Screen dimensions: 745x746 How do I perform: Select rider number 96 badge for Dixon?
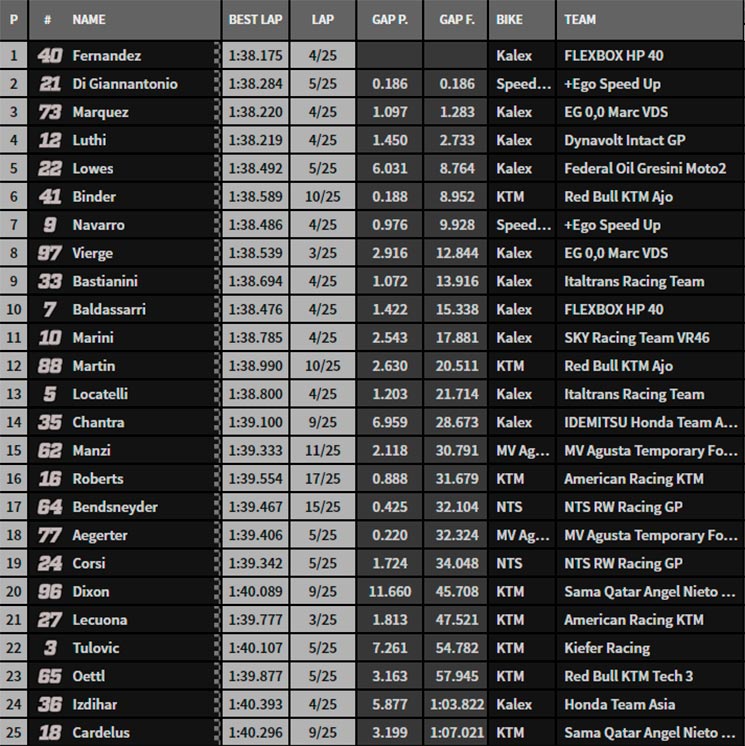click(50, 592)
